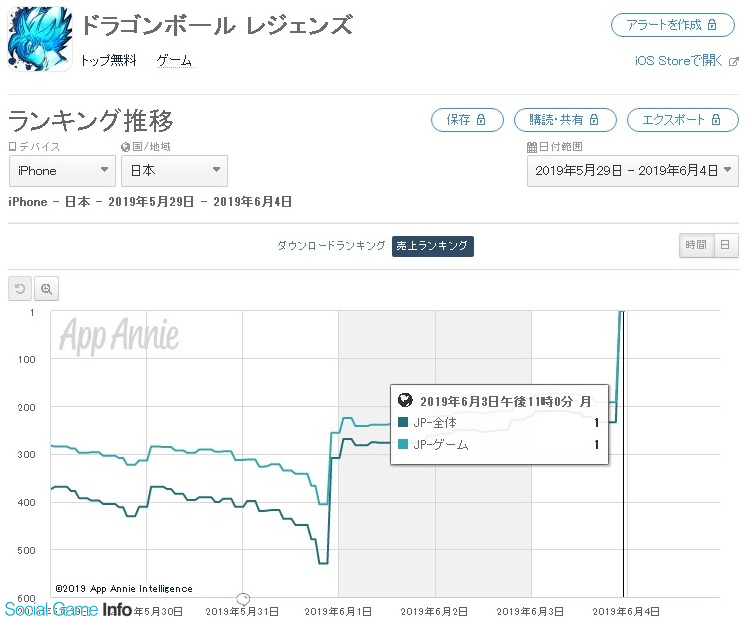Click the lock icon on アラートを作成
Image resolution: width=746 pixels, height=622 pixels.
[712, 25]
